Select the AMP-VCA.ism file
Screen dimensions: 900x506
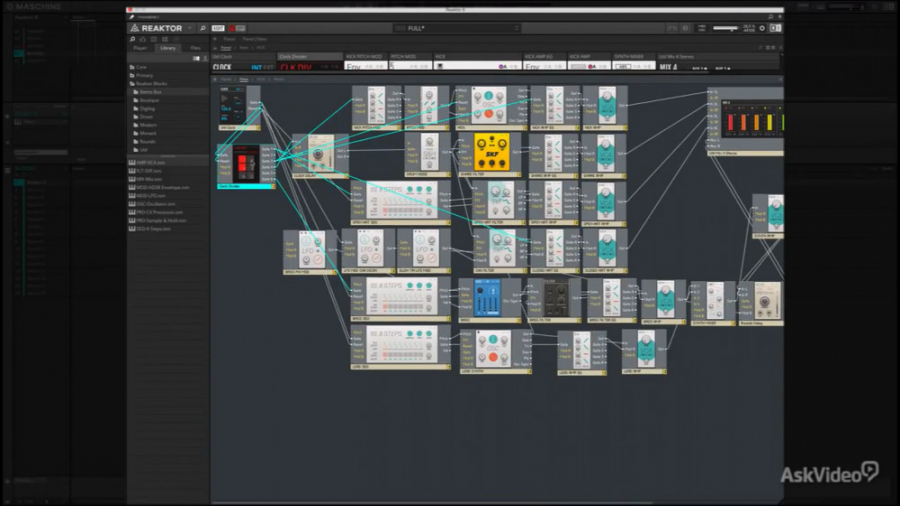168,162
